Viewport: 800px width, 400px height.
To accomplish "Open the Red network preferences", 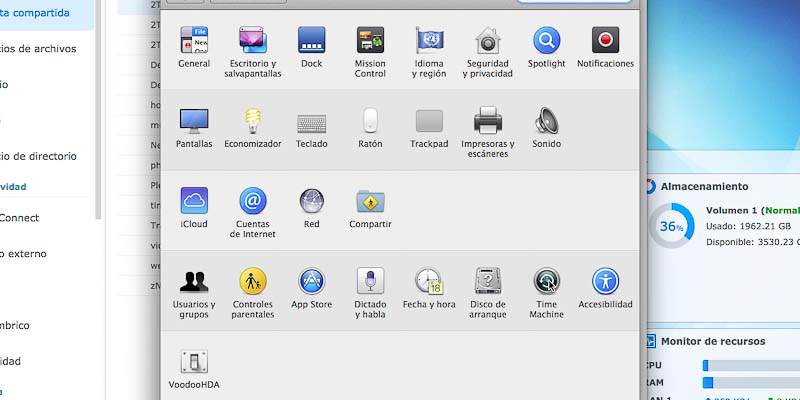I will click(311, 208).
